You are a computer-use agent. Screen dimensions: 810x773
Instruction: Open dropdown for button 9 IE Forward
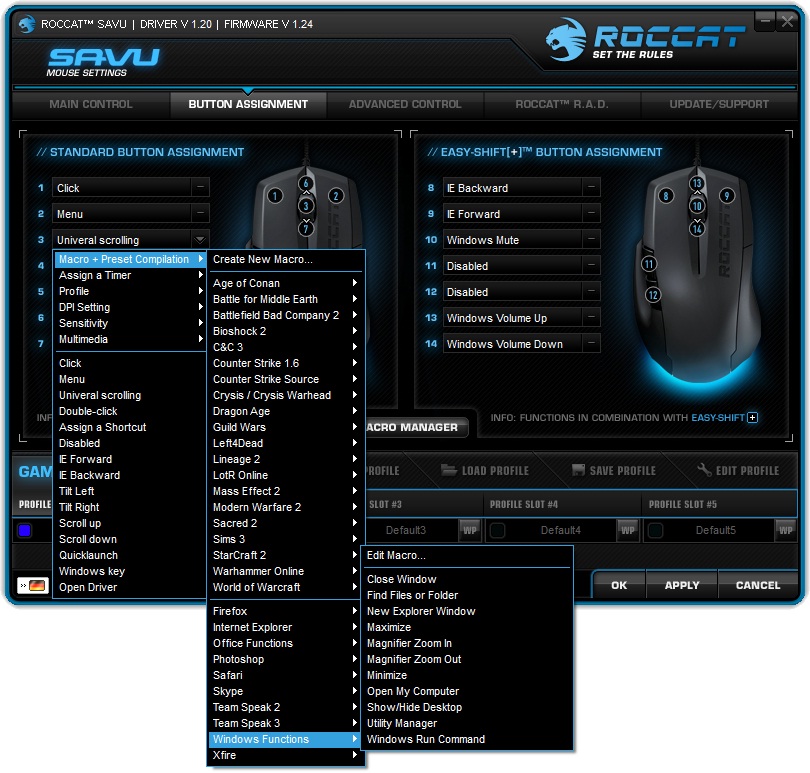(591, 213)
